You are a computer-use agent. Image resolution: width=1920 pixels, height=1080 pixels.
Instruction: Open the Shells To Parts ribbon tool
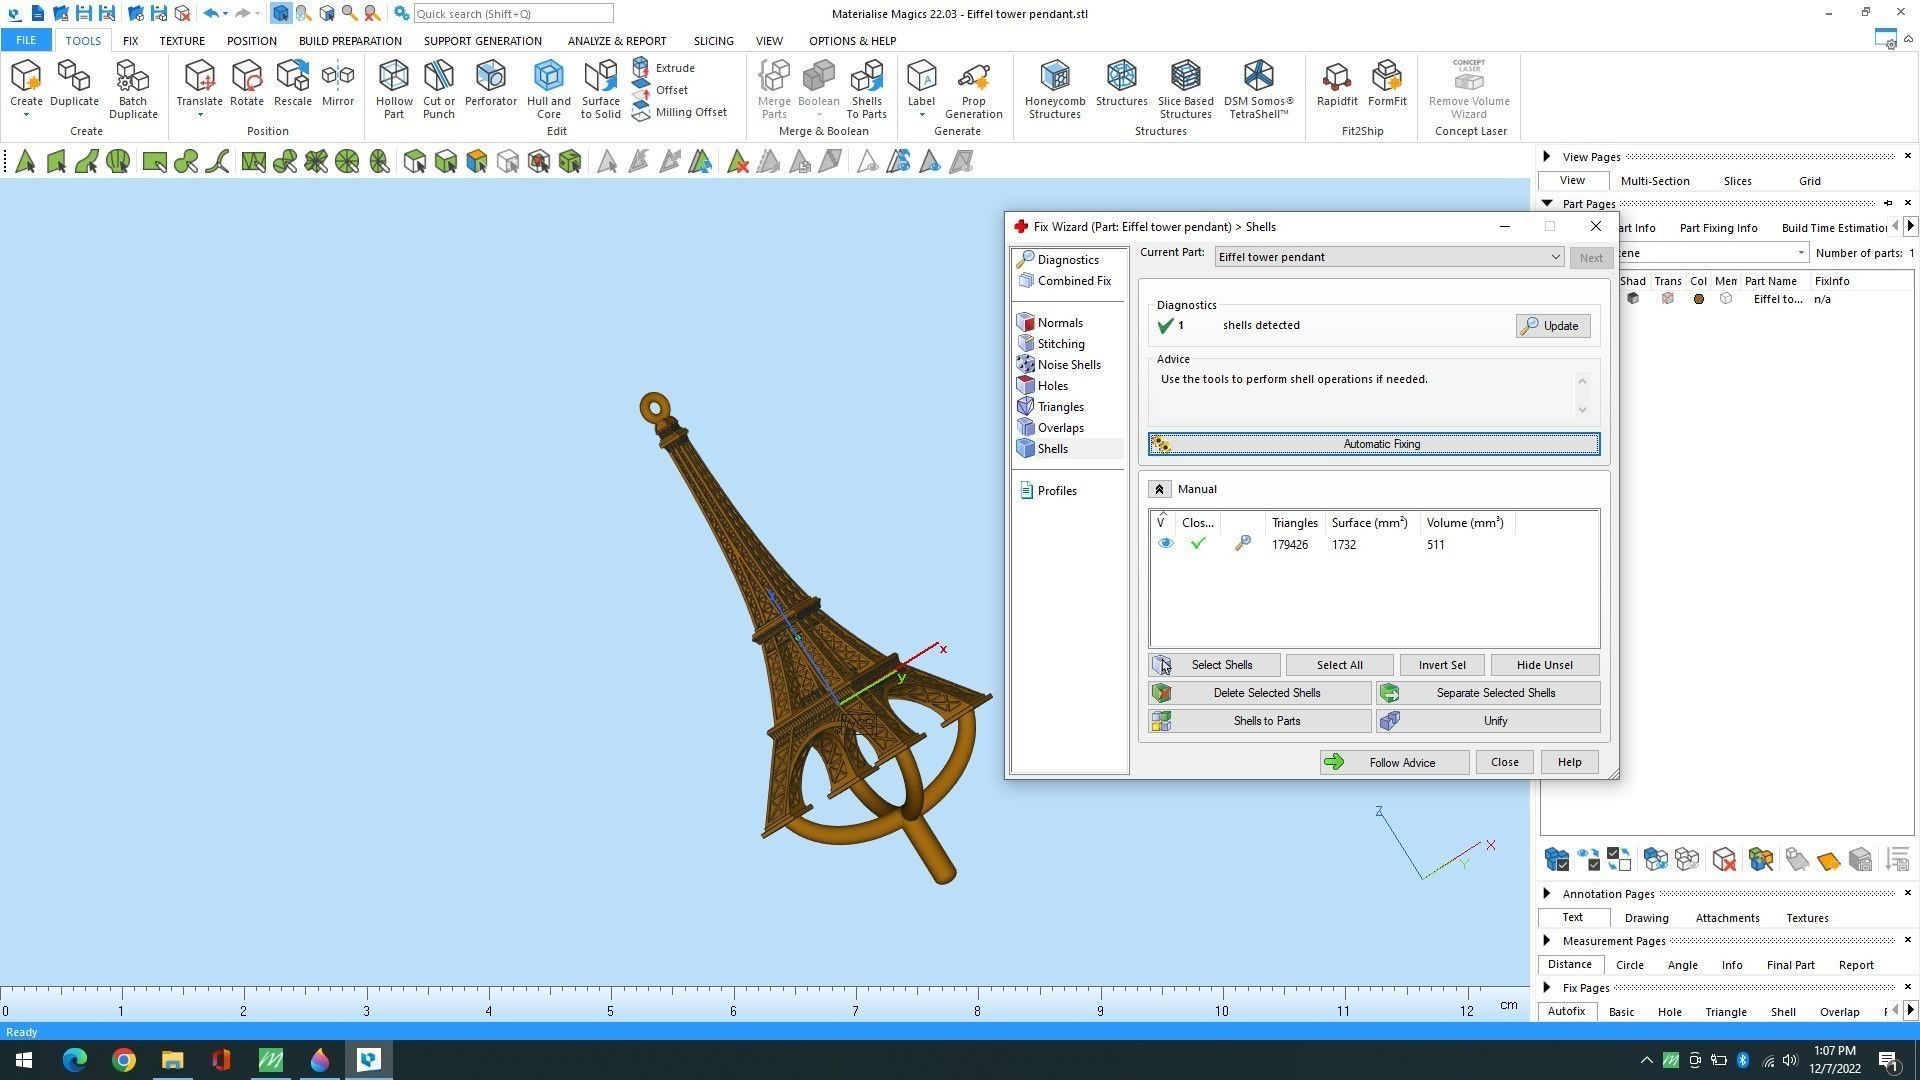pos(866,89)
